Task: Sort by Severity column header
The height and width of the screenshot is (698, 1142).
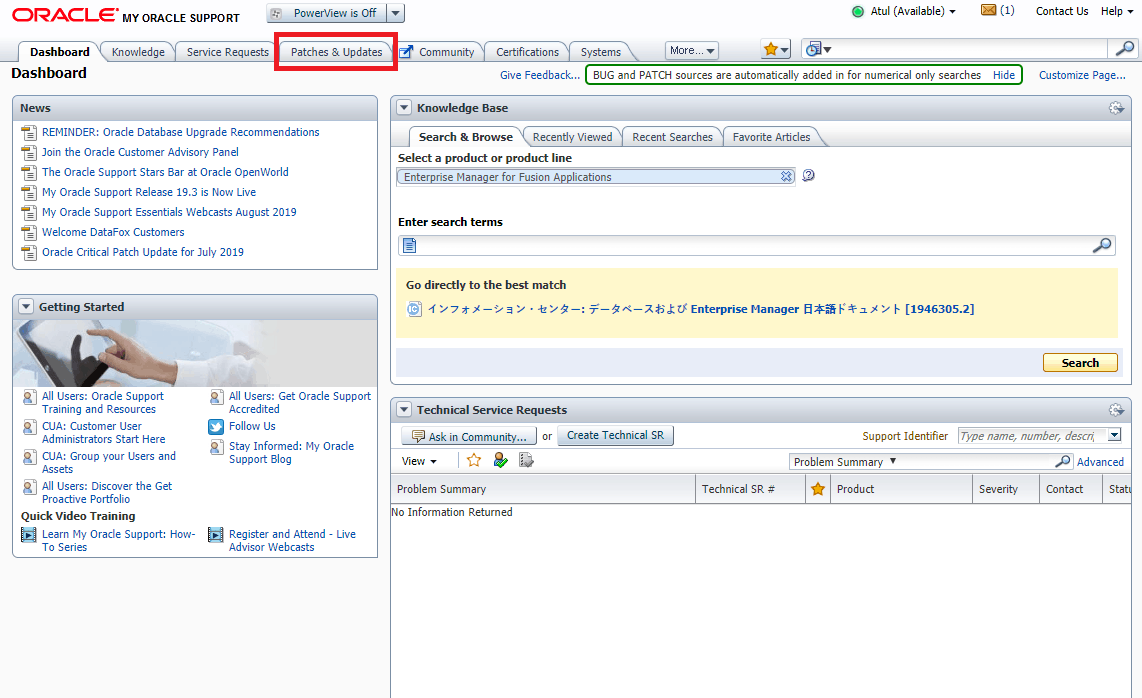Action: tap(1005, 489)
